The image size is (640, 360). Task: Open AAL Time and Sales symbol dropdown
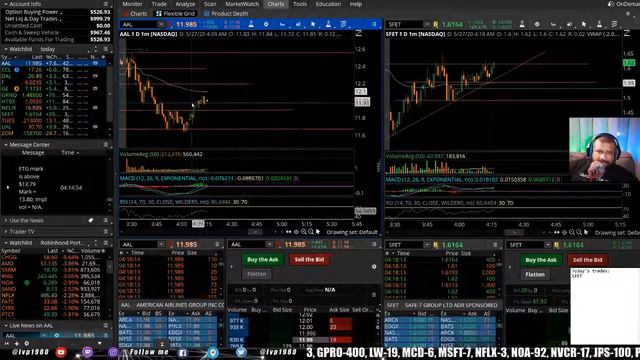[x=161, y=244]
